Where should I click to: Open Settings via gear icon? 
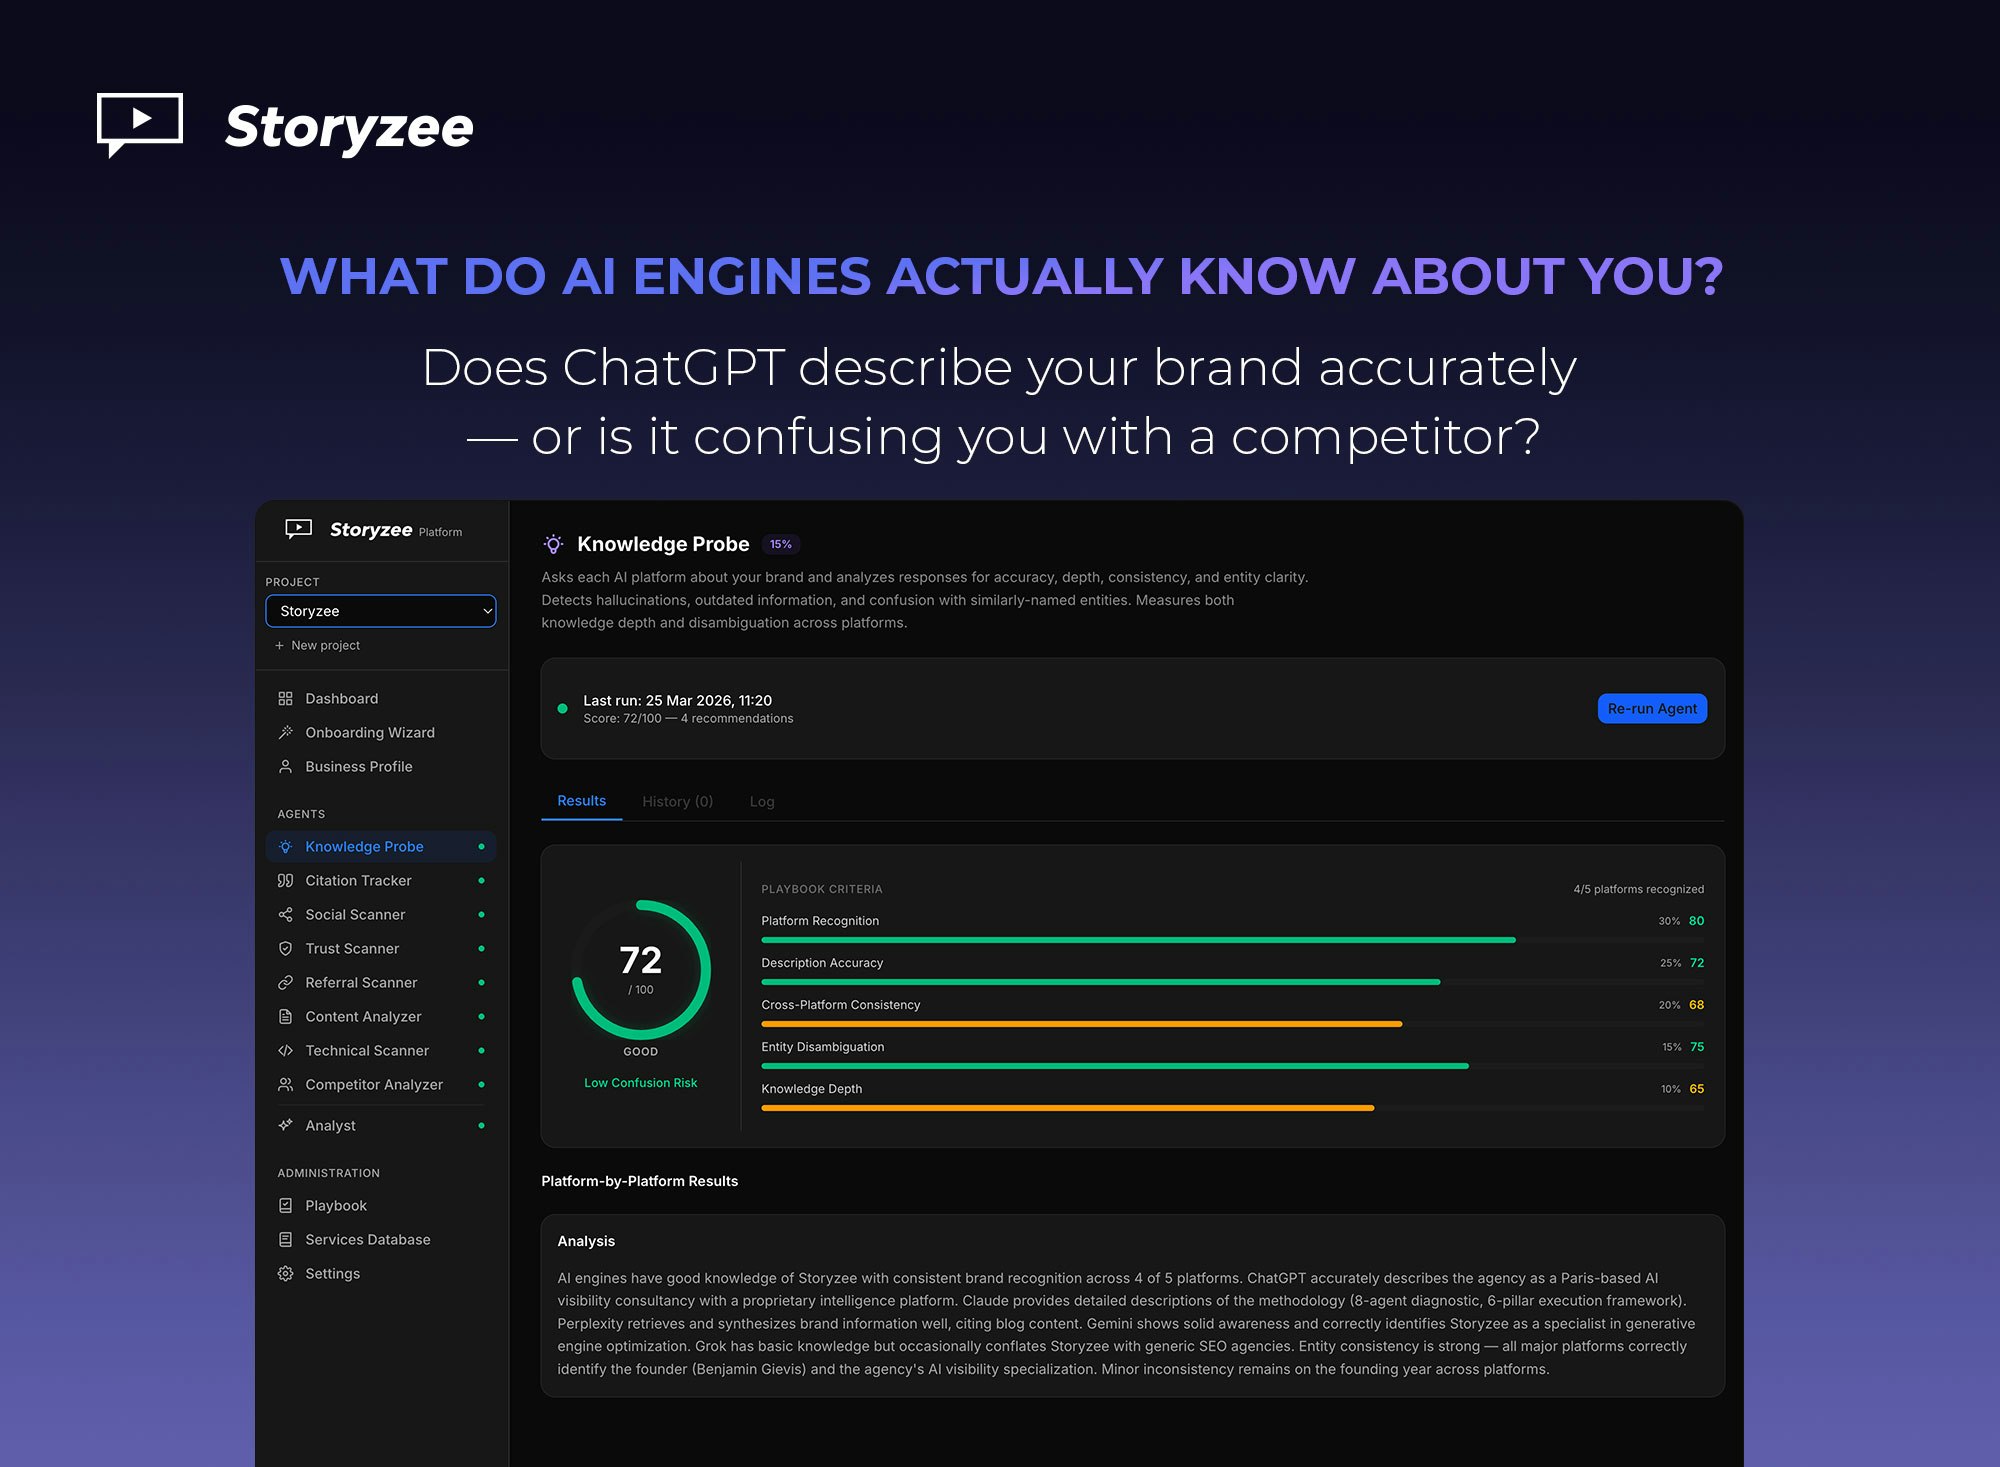tap(285, 1273)
